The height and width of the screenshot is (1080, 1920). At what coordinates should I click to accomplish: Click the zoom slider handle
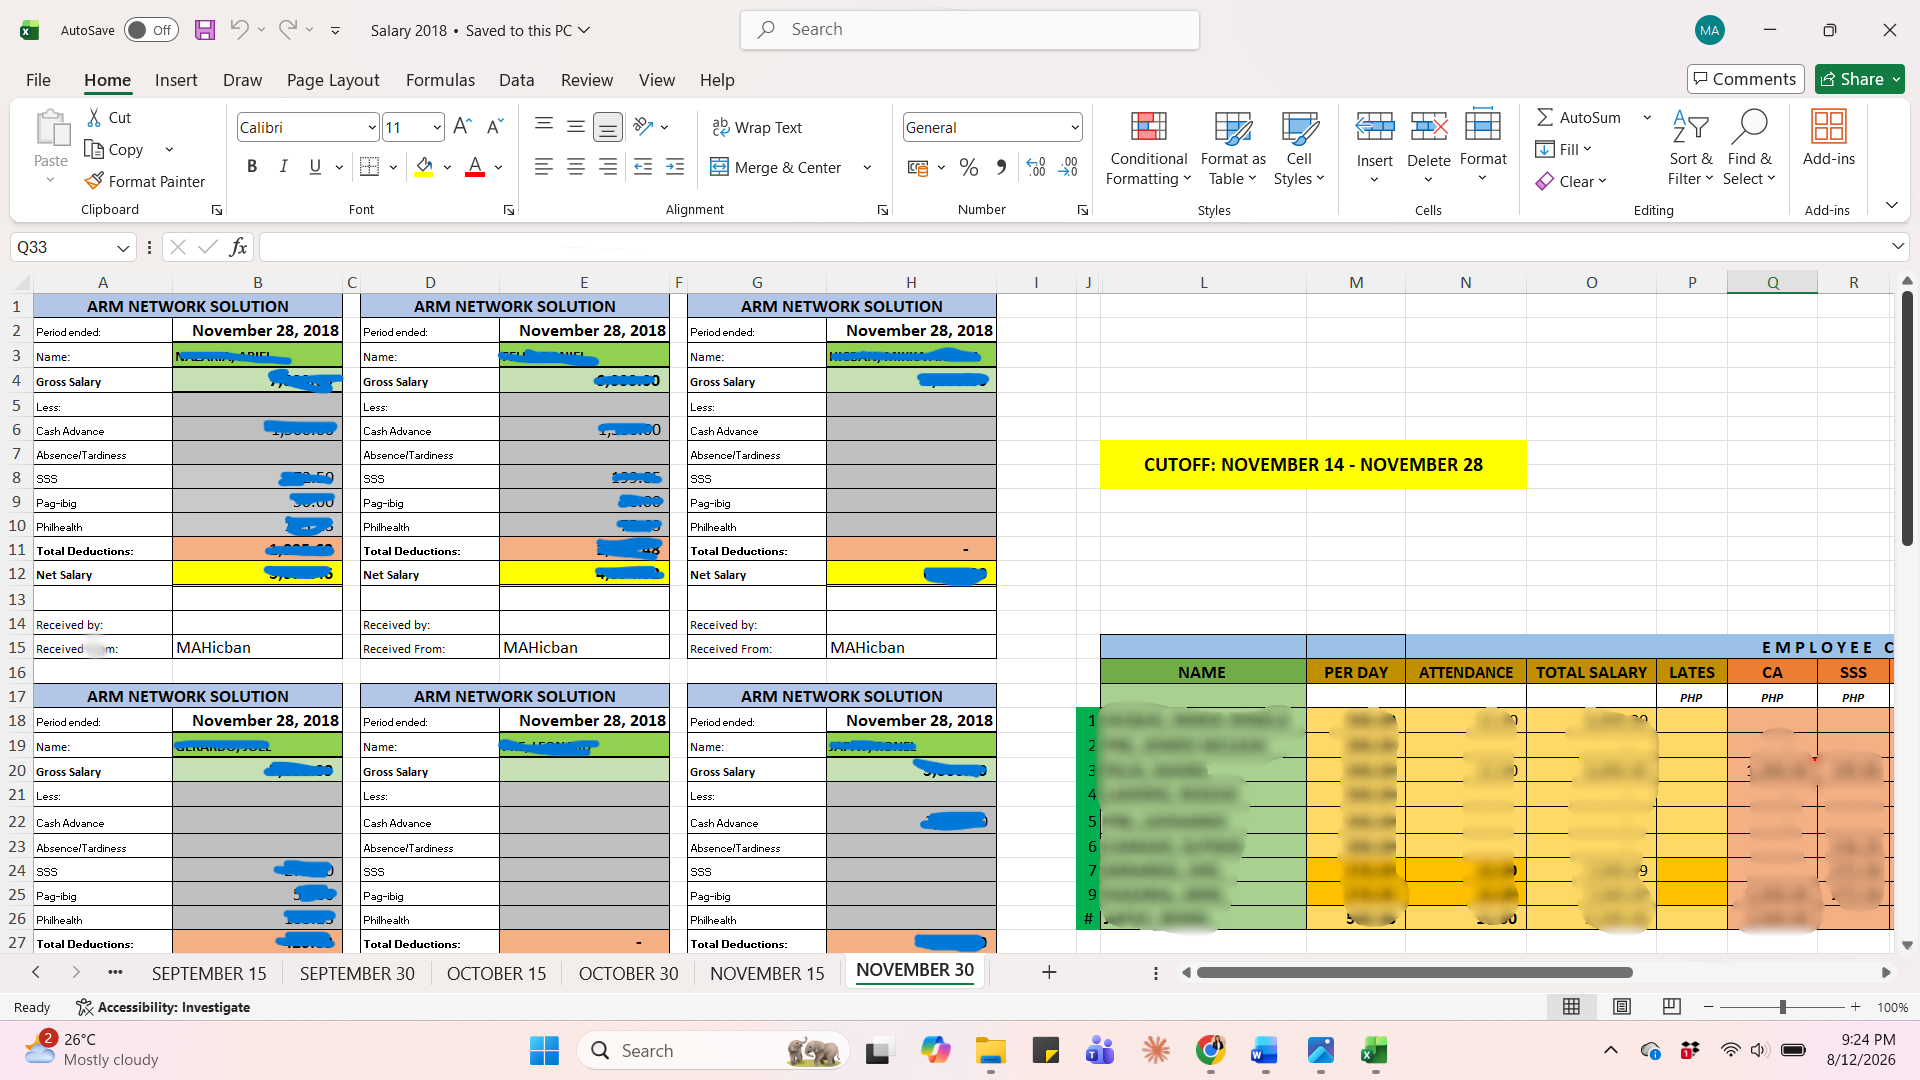point(1782,1007)
